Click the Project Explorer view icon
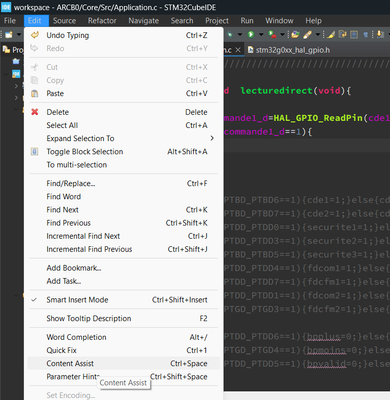This screenshot has width=390, height=400. (6, 50)
